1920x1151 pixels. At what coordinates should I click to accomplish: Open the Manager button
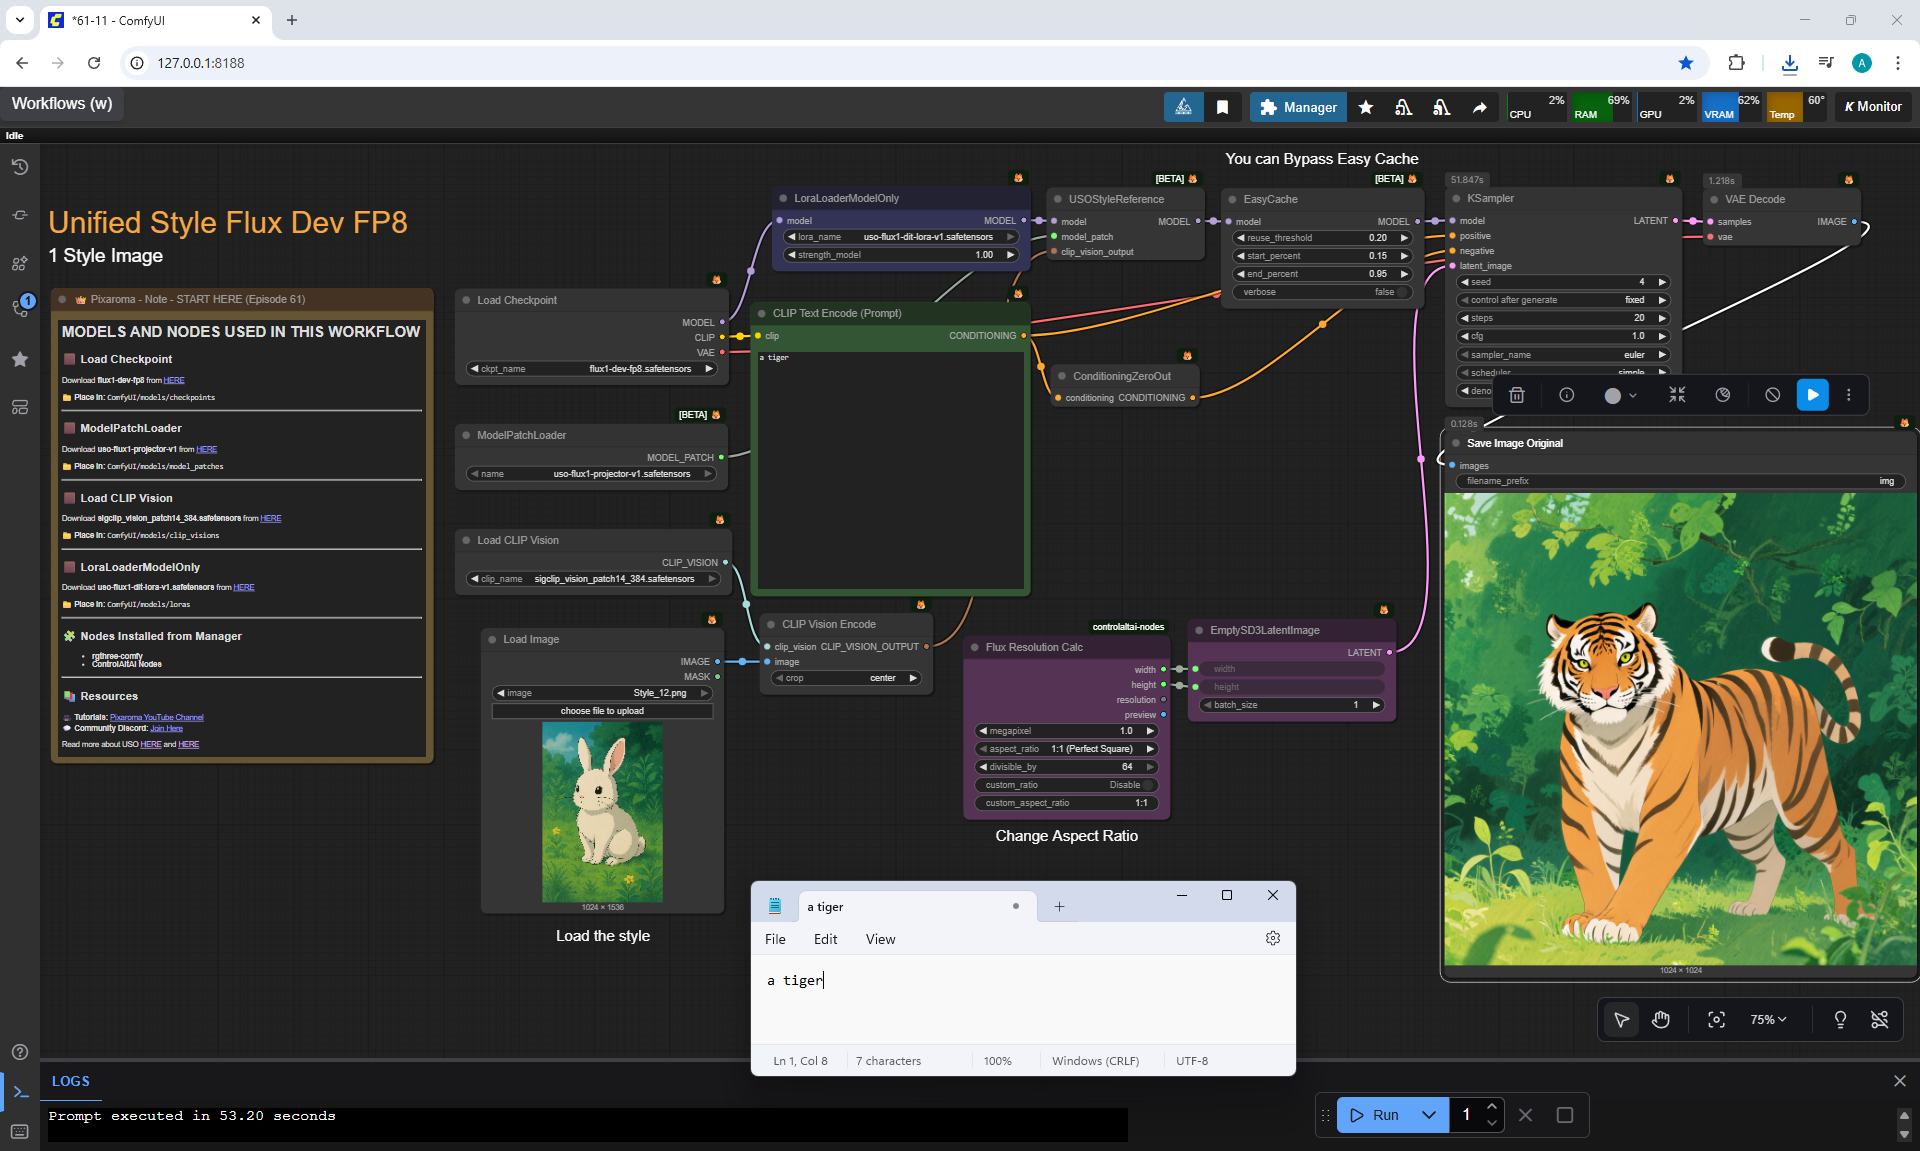(x=1298, y=107)
